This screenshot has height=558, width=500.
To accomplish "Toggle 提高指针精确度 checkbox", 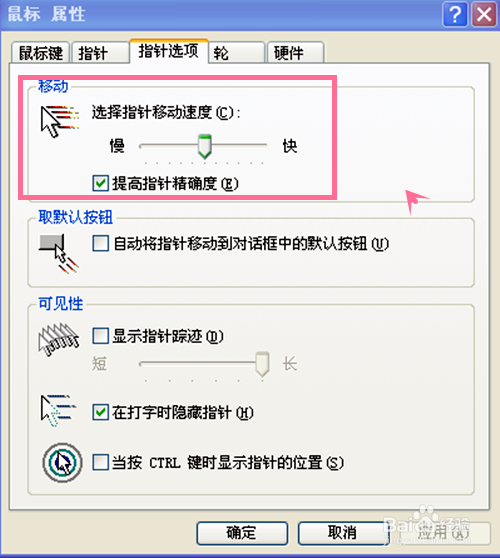I will pyautogui.click(x=100, y=183).
